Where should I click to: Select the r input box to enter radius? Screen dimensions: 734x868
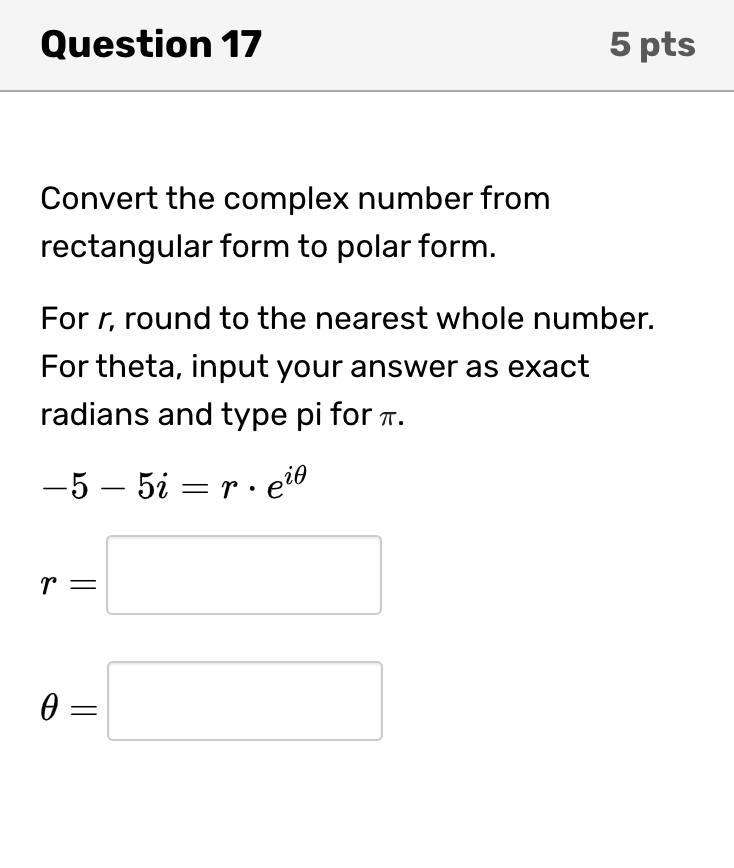click(244, 575)
